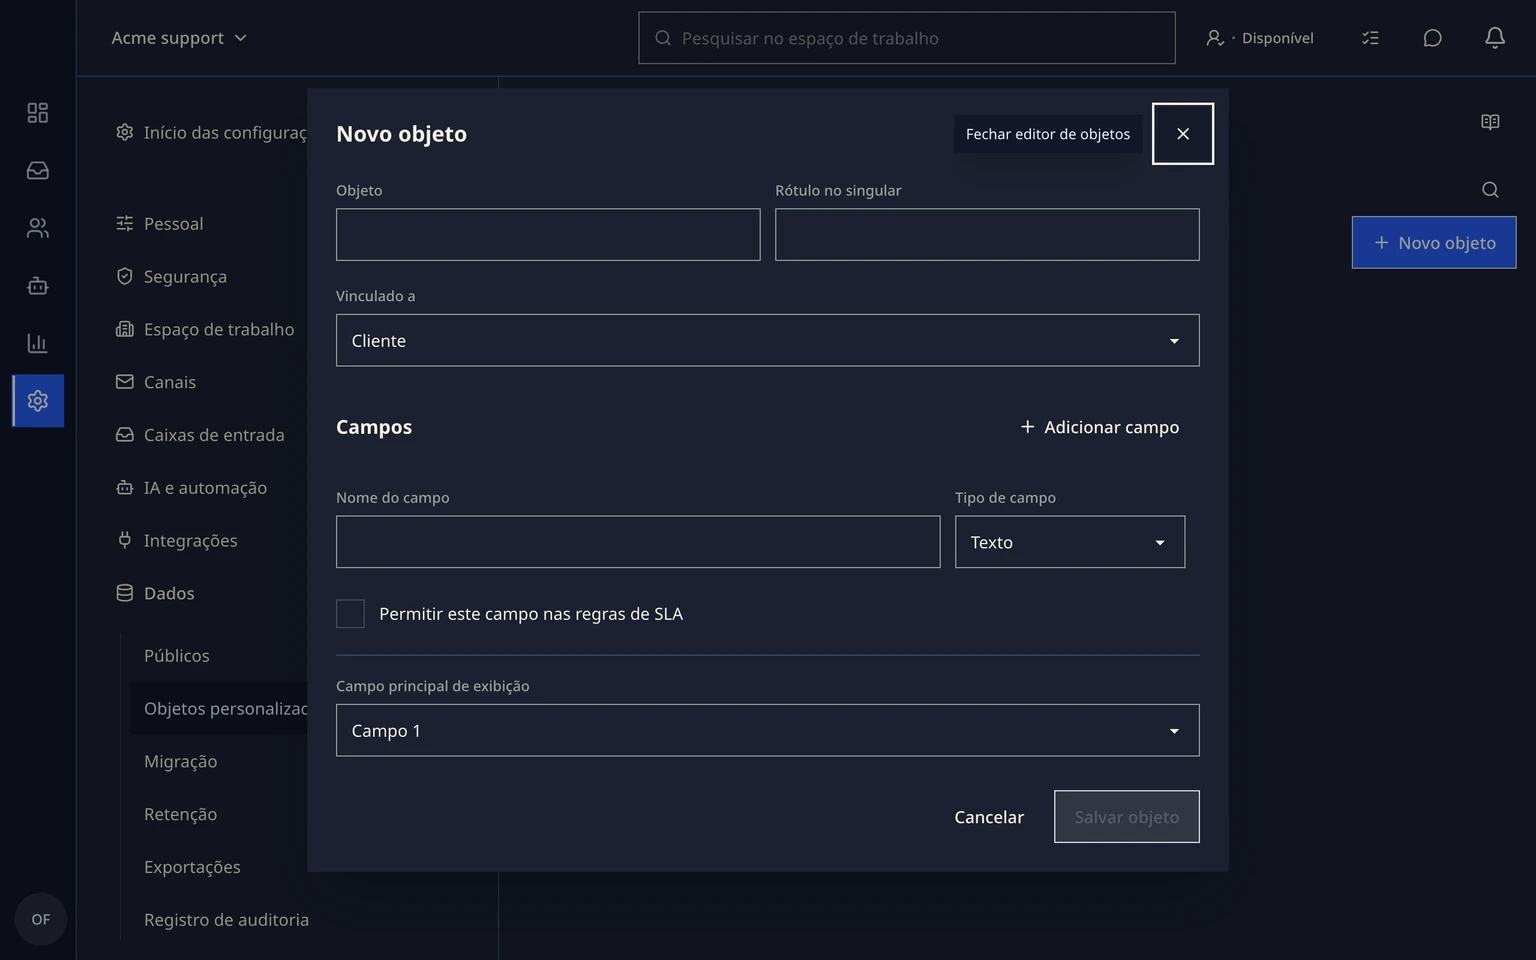Focus the Objeto name input field
The height and width of the screenshot is (960, 1536).
pos(548,235)
